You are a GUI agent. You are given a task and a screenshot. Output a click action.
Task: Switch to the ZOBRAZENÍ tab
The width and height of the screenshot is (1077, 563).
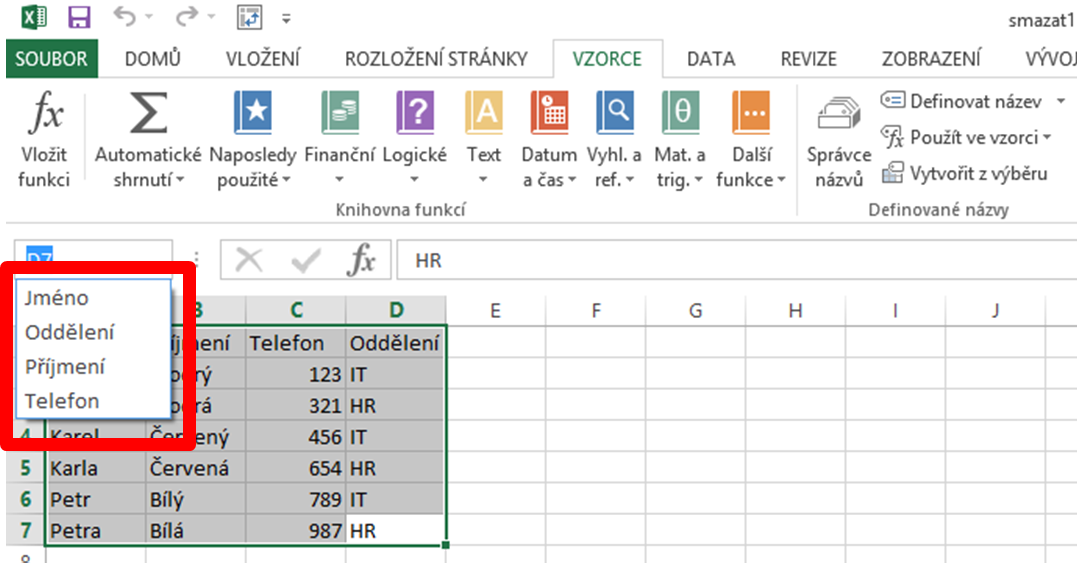(931, 59)
